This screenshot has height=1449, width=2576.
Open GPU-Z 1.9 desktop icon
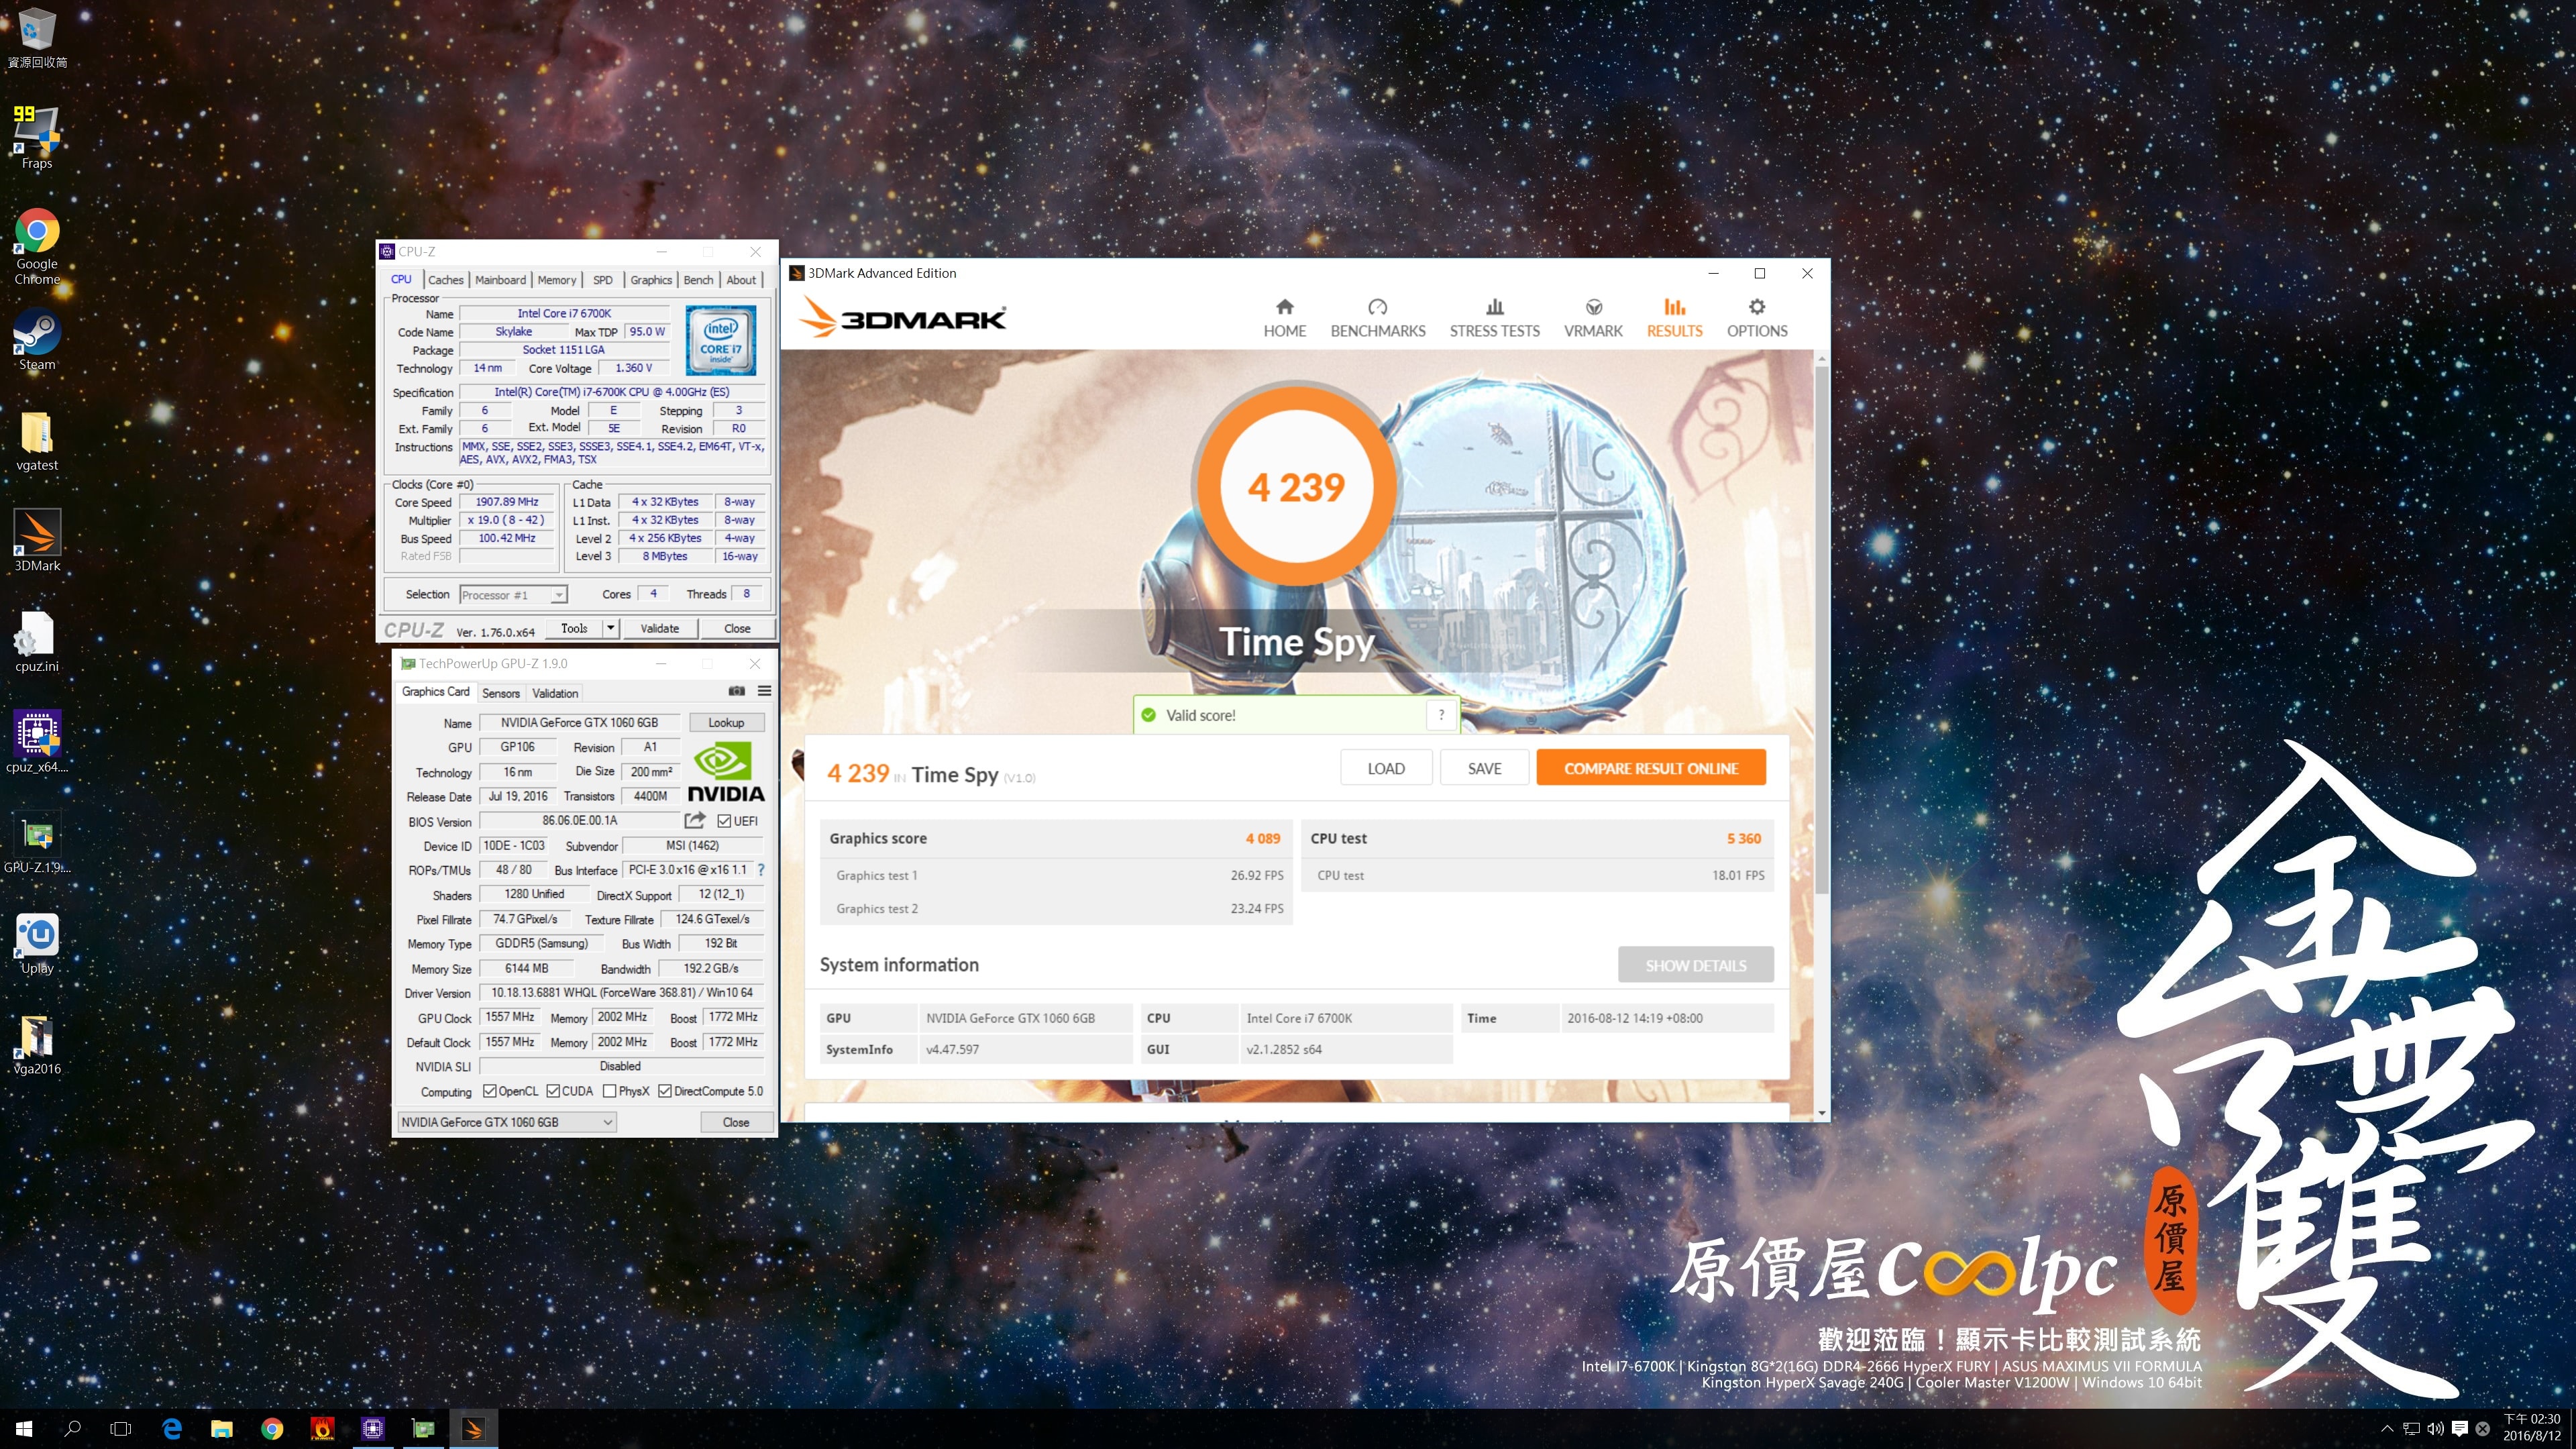coord(37,842)
